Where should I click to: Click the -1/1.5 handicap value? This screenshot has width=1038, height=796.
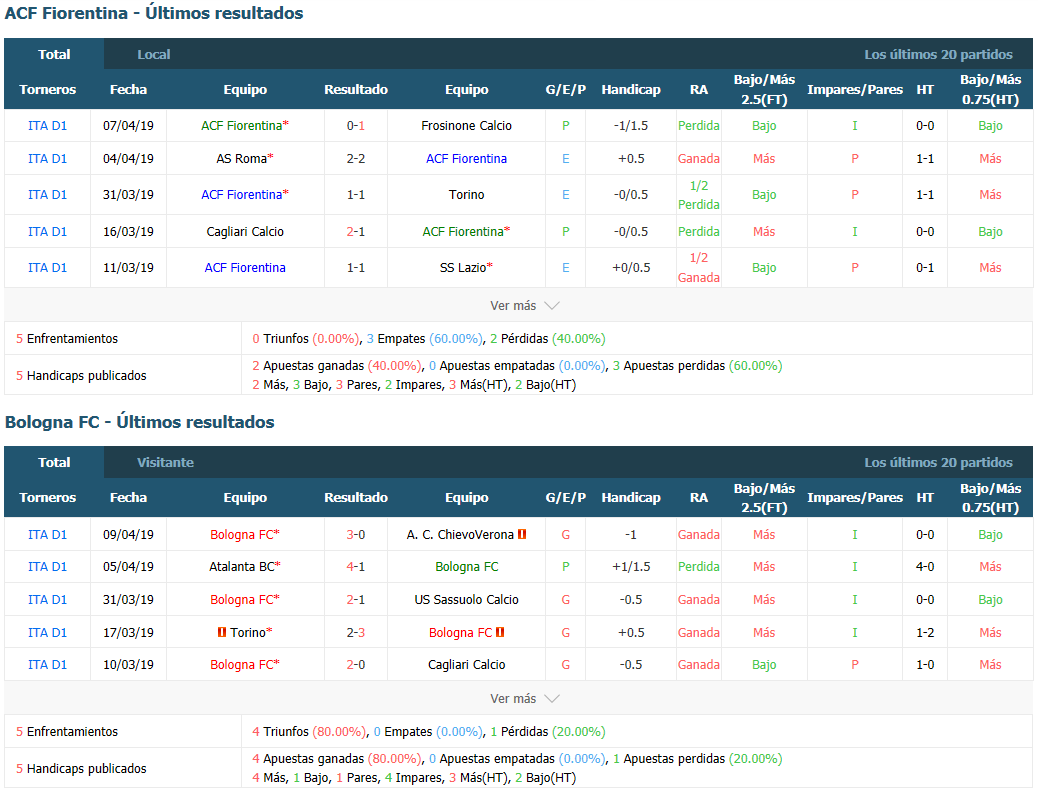point(631,125)
